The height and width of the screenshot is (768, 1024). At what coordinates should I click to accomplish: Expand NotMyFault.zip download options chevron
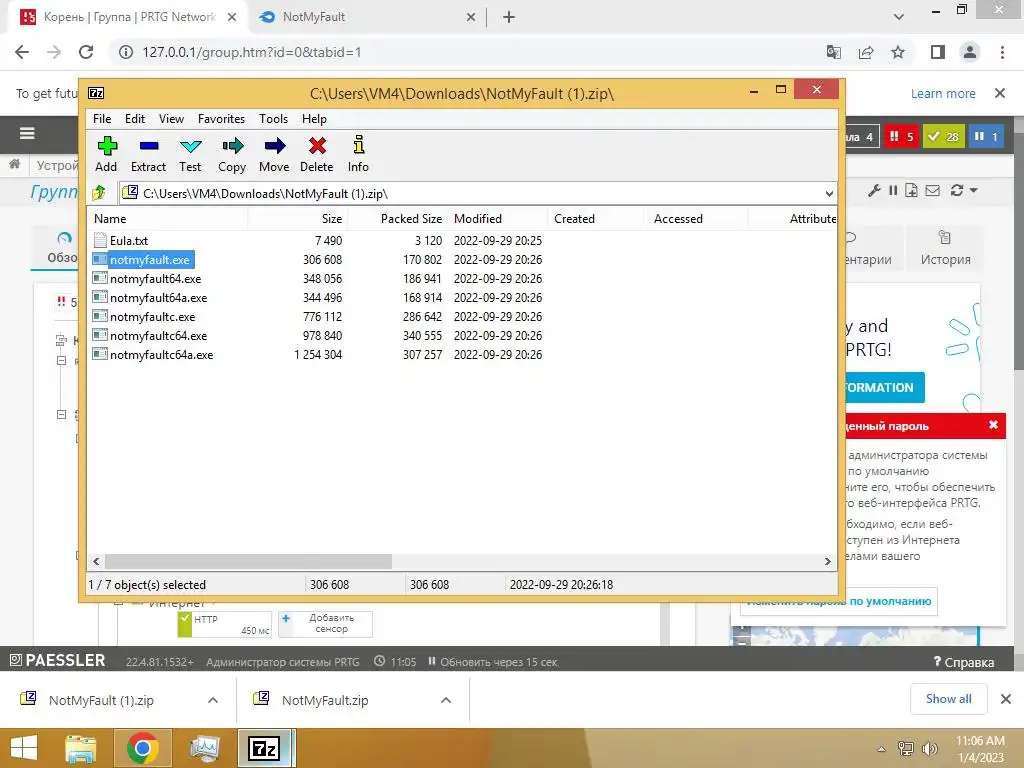pos(446,700)
